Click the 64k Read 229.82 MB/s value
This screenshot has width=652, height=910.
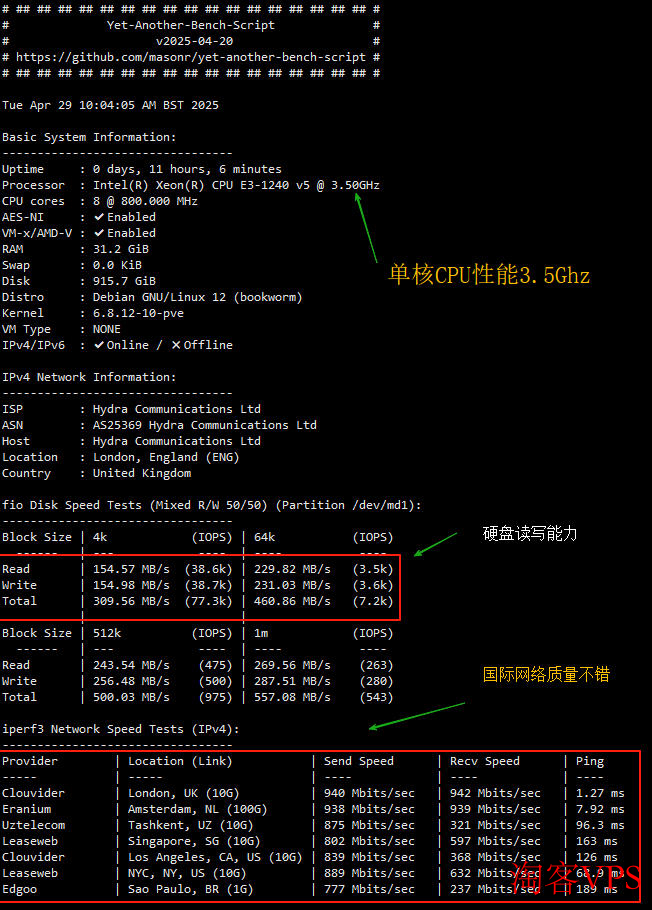(292, 569)
